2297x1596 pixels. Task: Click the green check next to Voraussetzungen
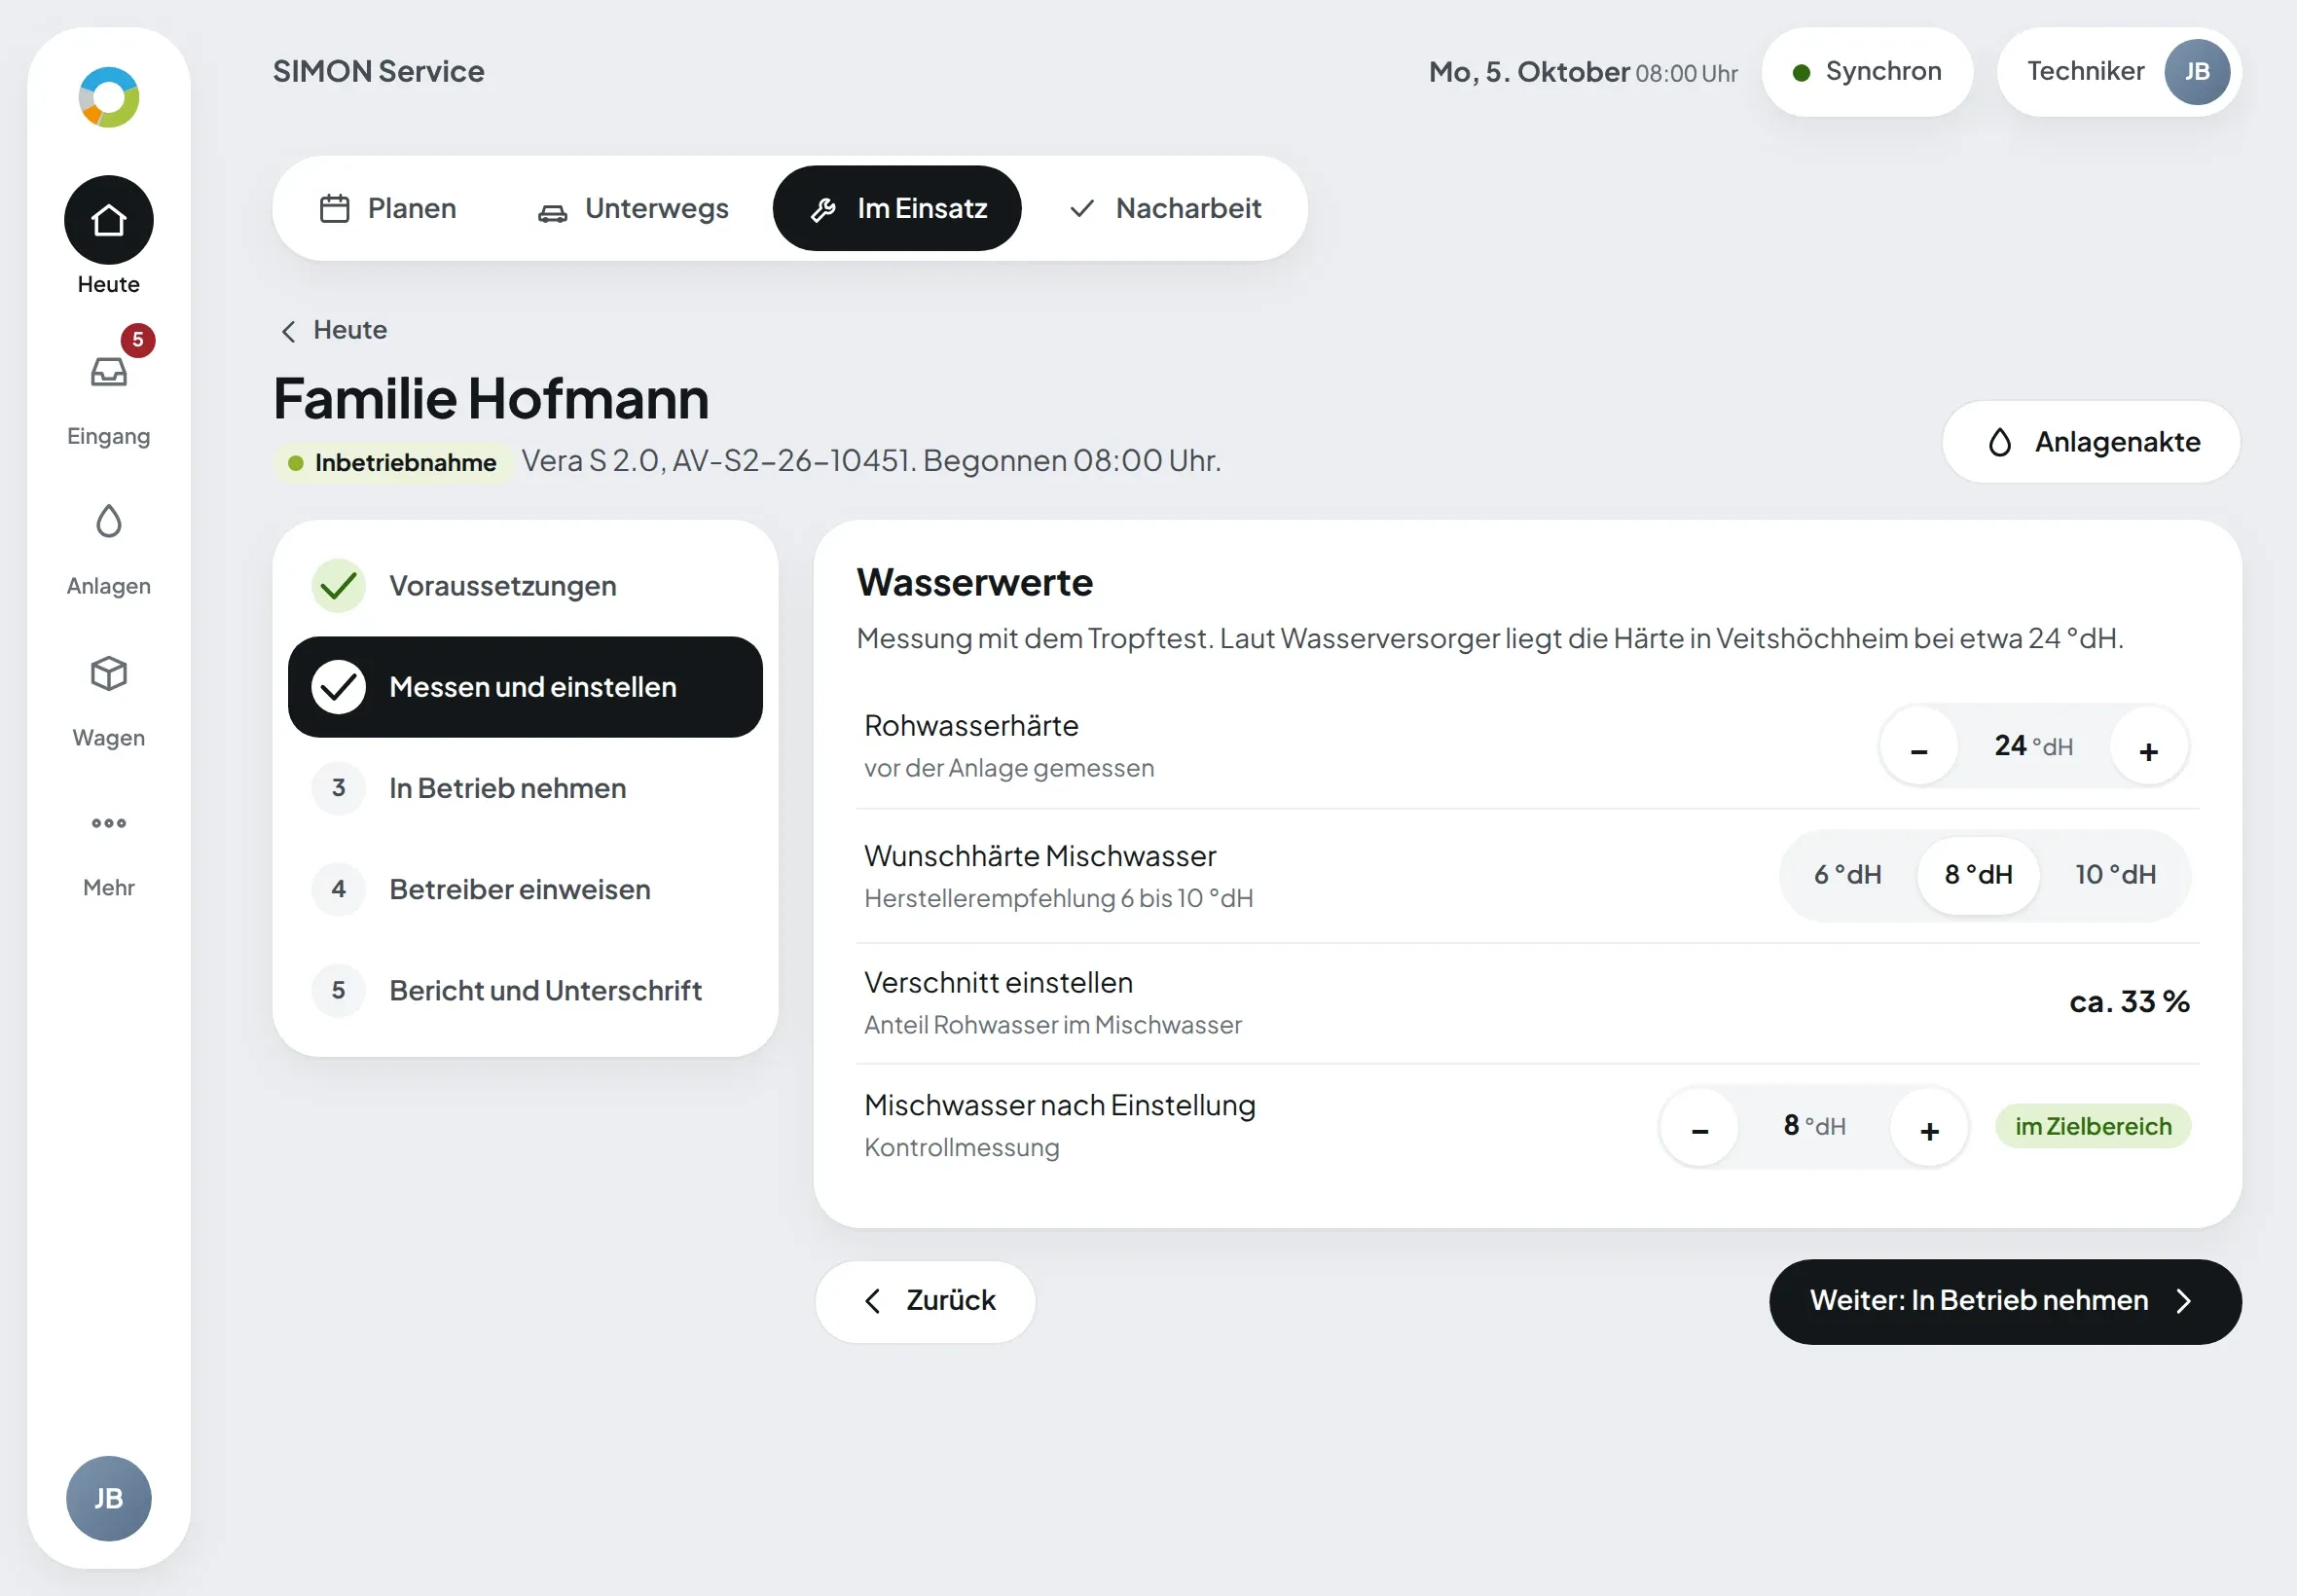click(339, 586)
